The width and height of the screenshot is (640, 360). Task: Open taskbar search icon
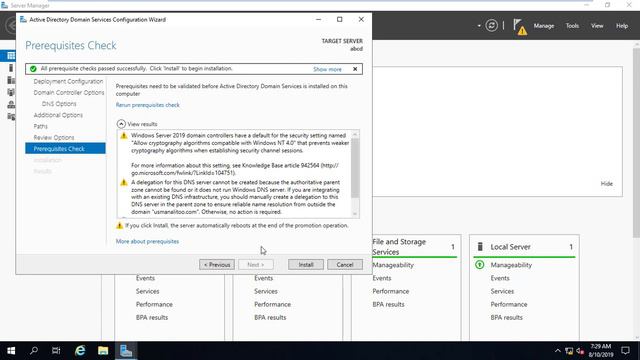click(x=34, y=351)
